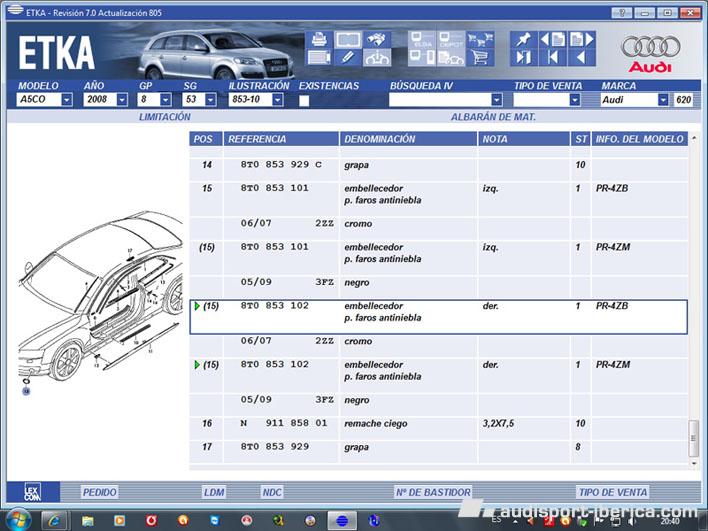
Task: Expand the Marca dropdown showing Audi
Action: pos(662,100)
